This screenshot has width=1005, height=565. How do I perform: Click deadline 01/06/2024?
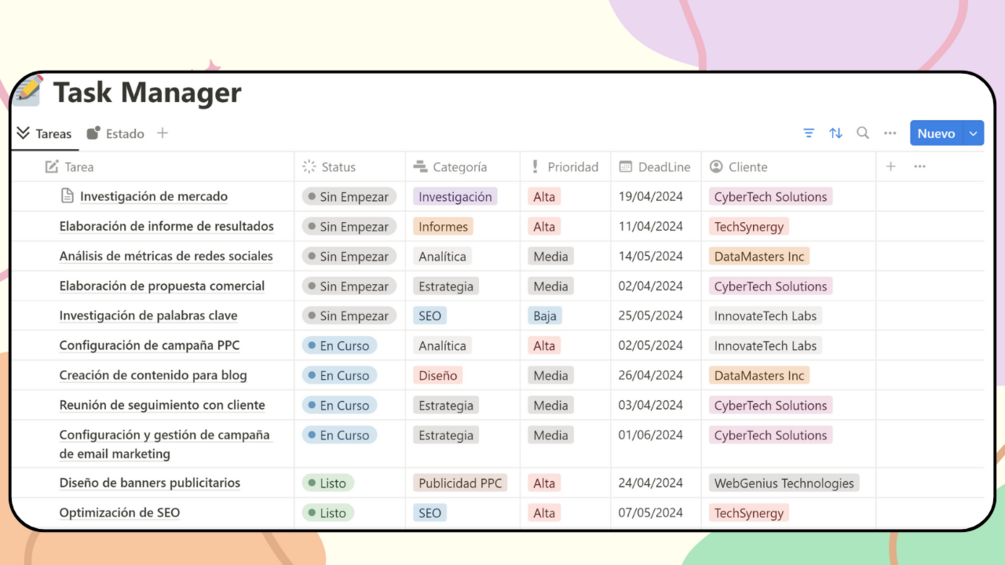pyautogui.click(x=651, y=435)
